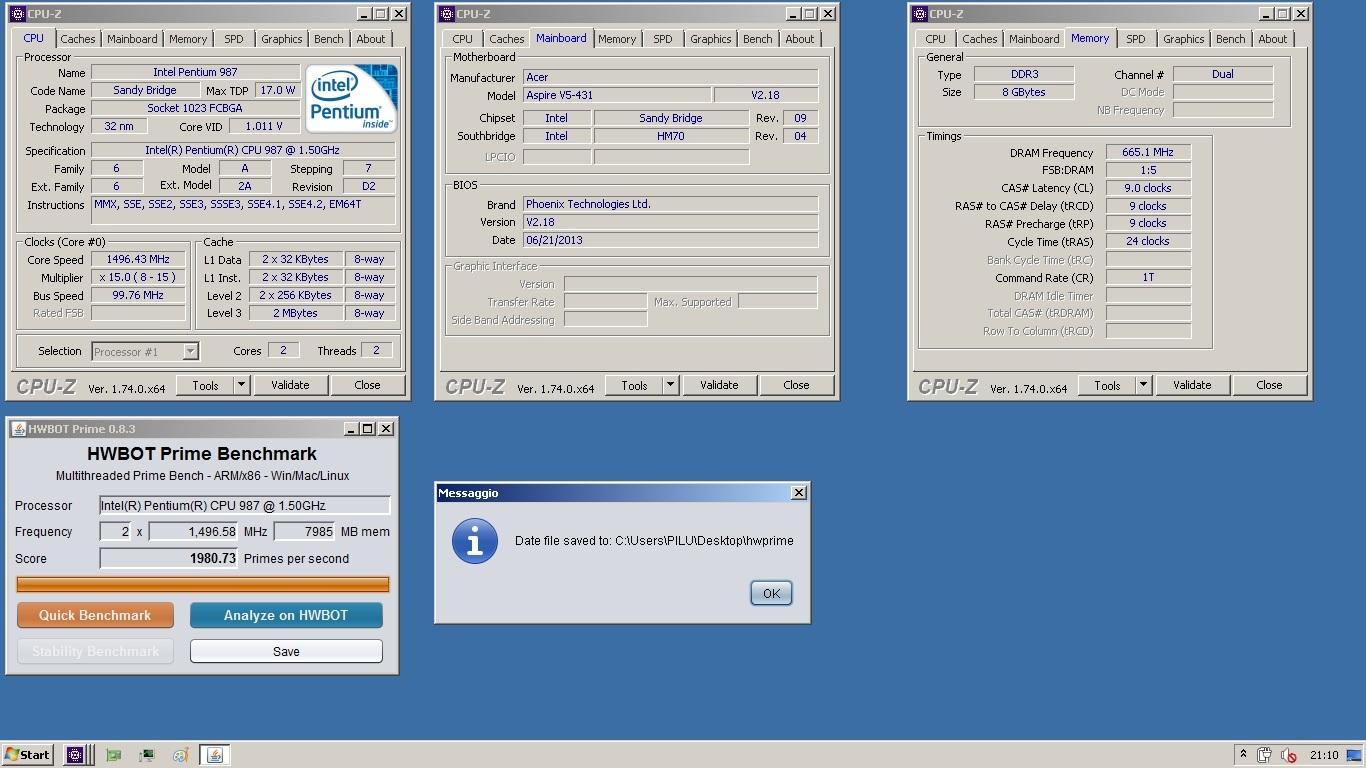Click the Intel Pentium inside logo
The width and height of the screenshot is (1366, 768).
352,98
